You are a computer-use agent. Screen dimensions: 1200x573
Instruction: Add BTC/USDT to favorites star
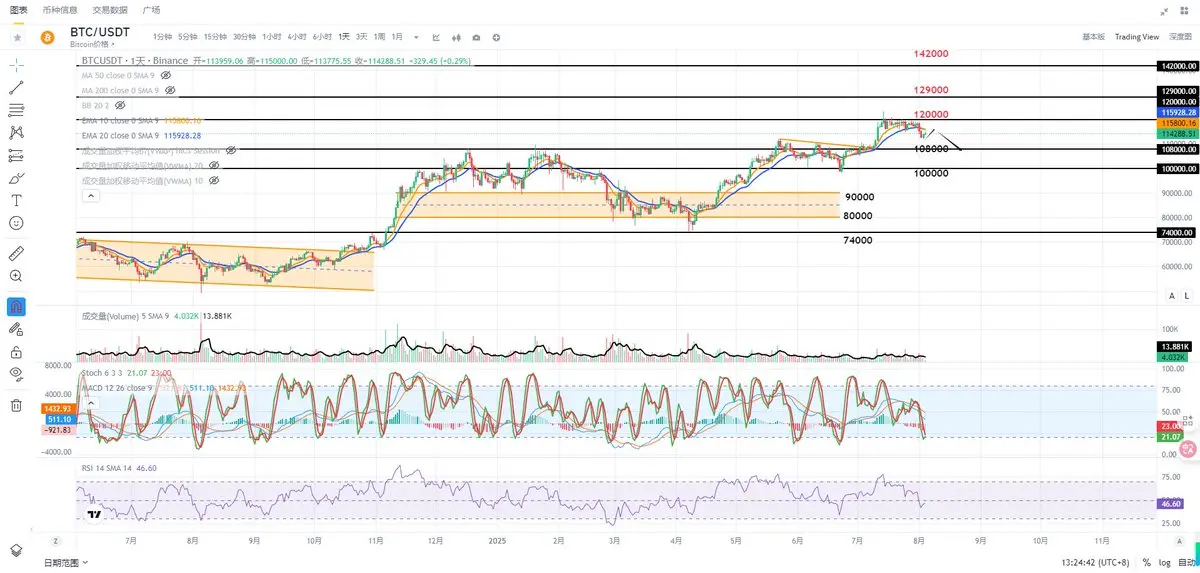tap(17, 37)
